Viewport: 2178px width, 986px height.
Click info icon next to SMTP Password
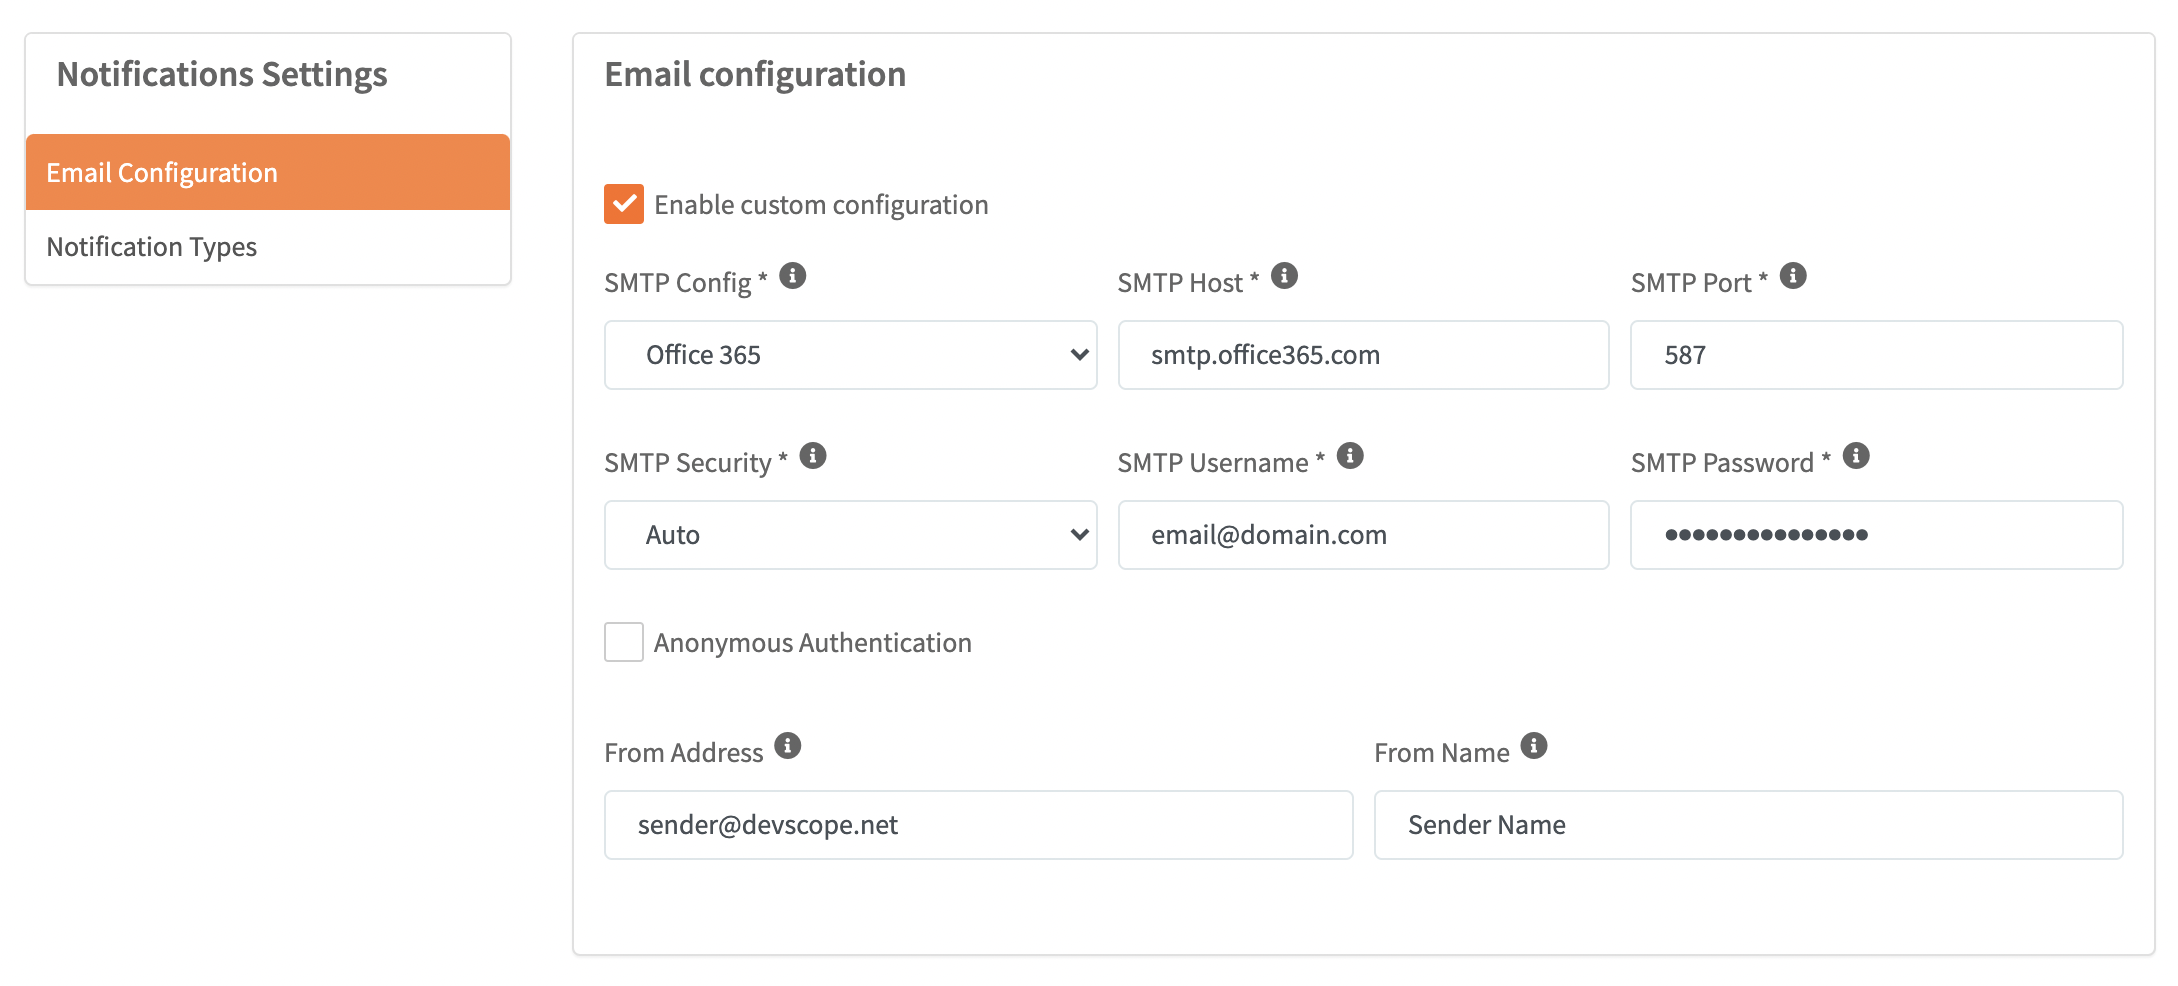pos(1856,456)
